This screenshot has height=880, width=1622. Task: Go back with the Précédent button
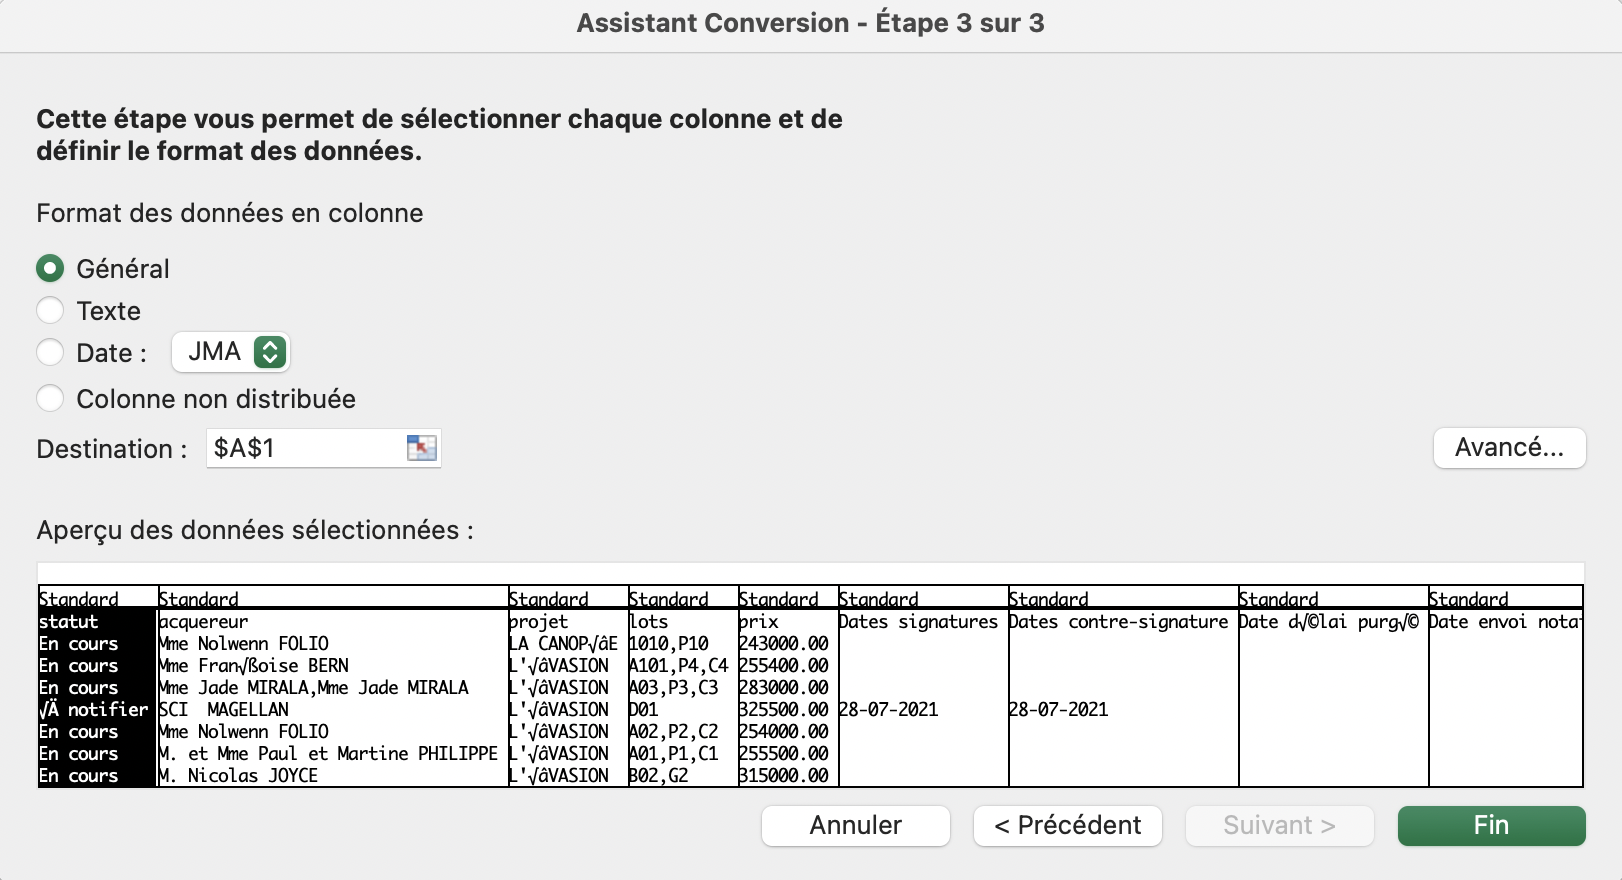click(x=1067, y=826)
